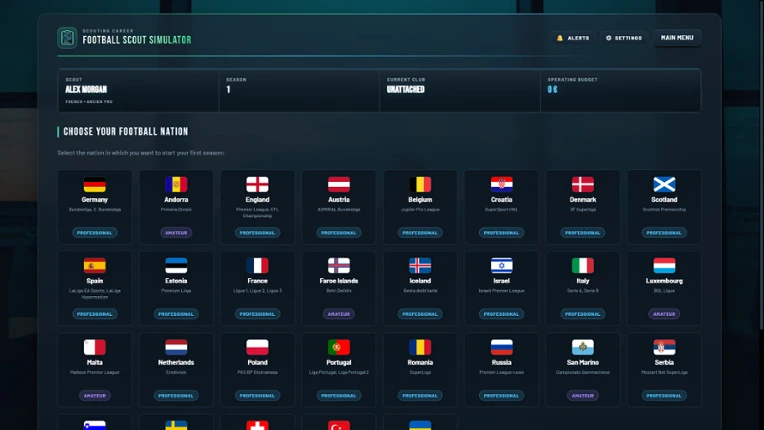Click the page scrollbar on right edge
Screen dimensions: 764x430
click(761, 165)
